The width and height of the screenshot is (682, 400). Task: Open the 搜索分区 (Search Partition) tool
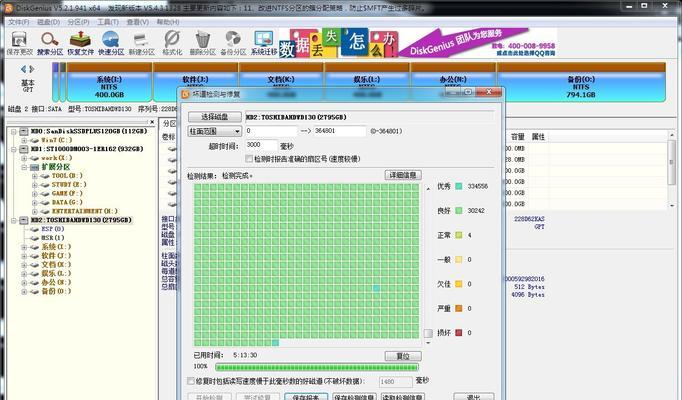(x=50, y=43)
